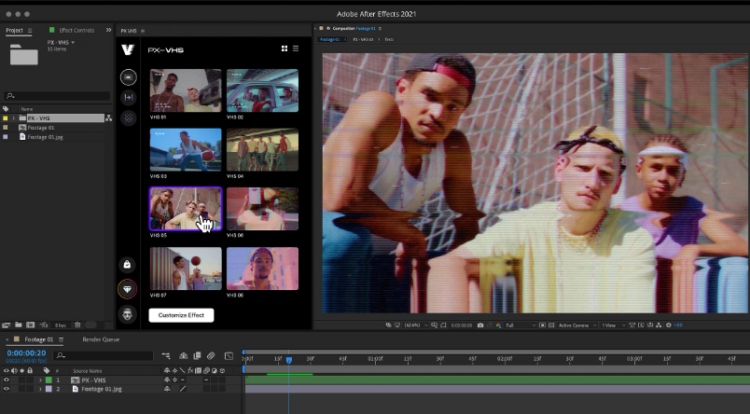Screen dimensions: 750x414
Task: Click the Customize Effect button
Action: point(181,315)
